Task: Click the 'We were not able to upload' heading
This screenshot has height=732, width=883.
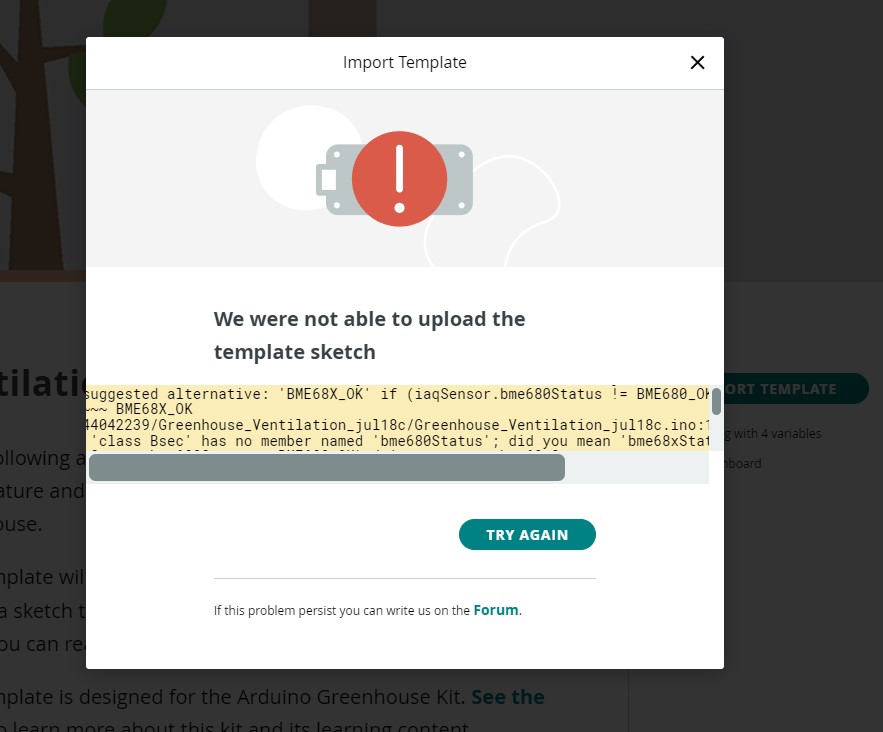Action: pos(369,336)
